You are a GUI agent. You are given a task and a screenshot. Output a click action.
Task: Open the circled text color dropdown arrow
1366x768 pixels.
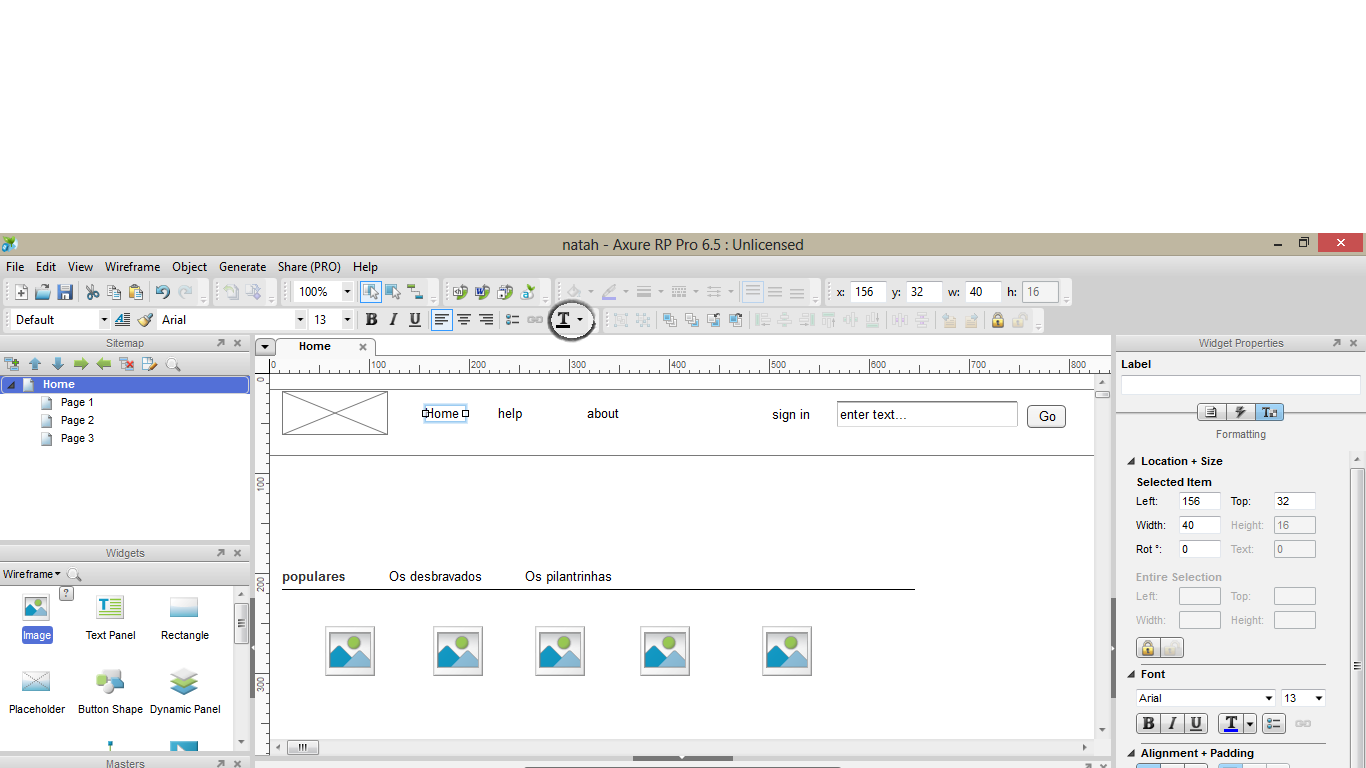(580, 320)
